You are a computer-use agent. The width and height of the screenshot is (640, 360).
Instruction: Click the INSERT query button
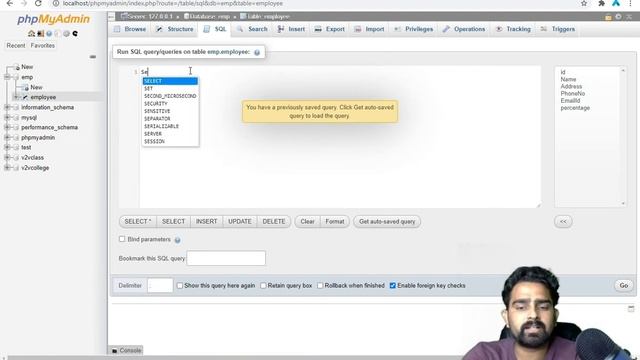[x=207, y=222]
